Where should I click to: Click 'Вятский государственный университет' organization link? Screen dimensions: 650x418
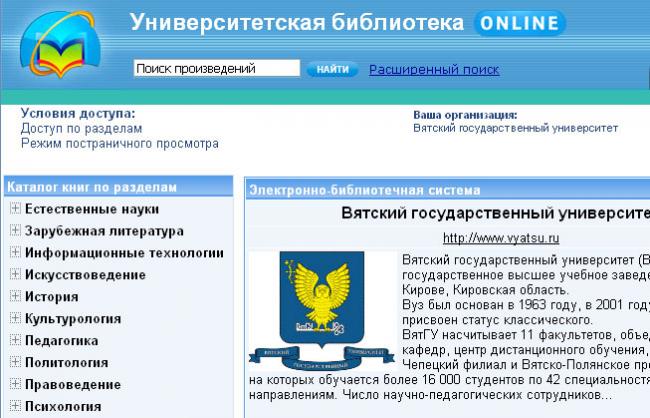click(x=515, y=128)
